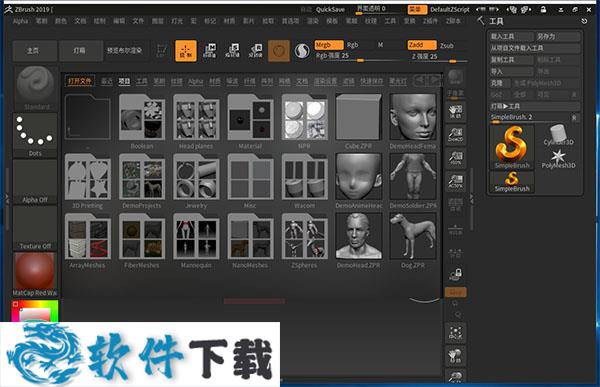Open the Standard brush selector
600x387 pixels.
35,88
